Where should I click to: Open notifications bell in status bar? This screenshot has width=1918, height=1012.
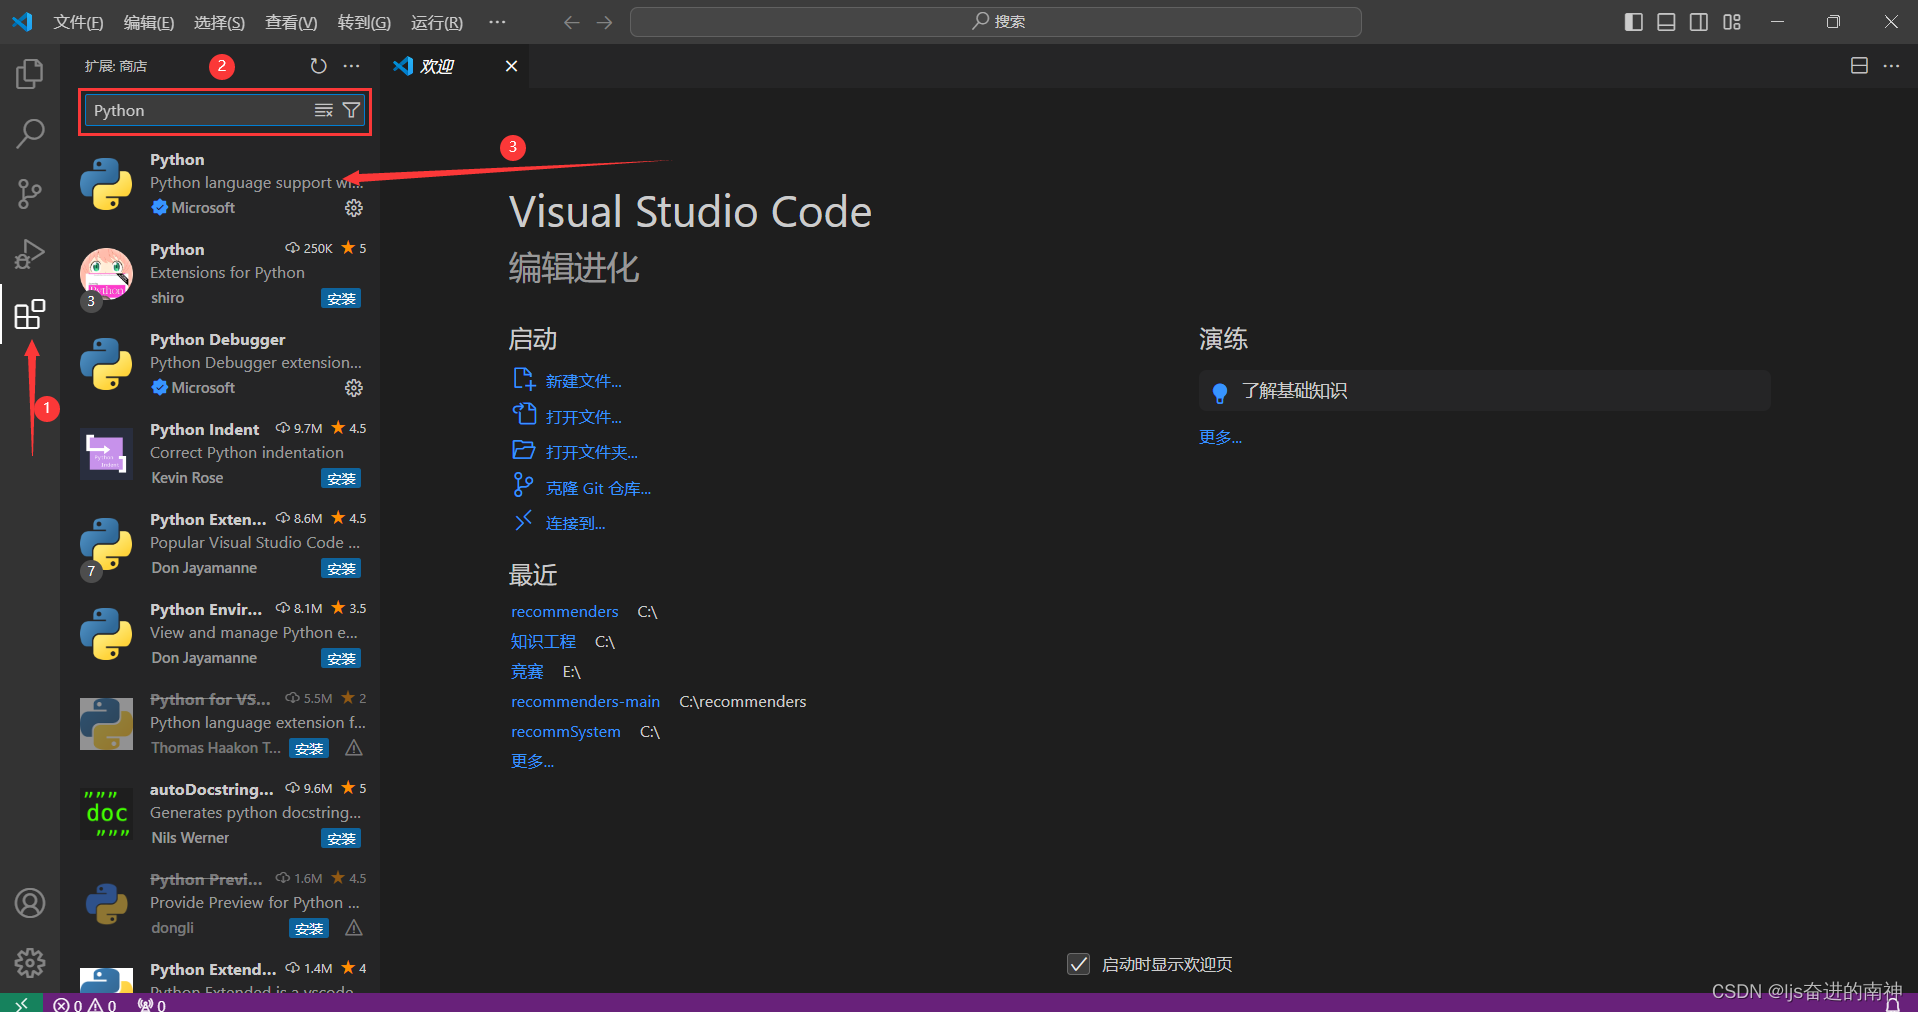[1893, 1004]
